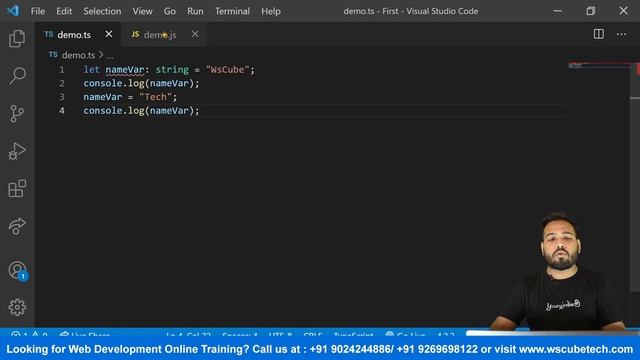Click the underlined nameVar on line 1

pos(124,70)
